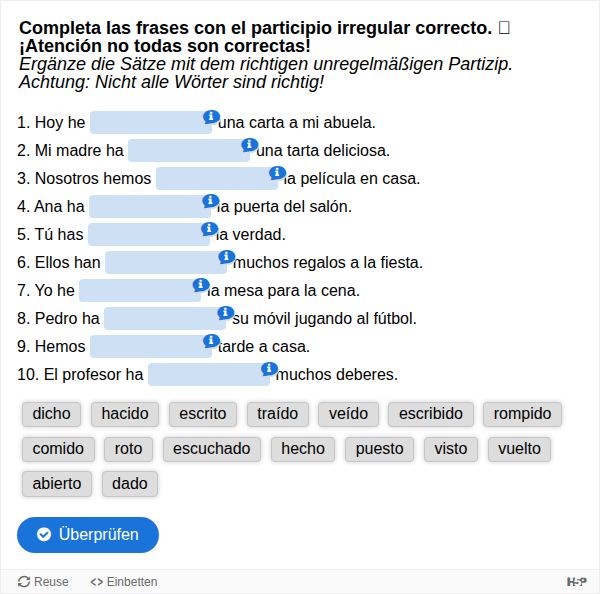The height and width of the screenshot is (594, 600).
Task: Select the word chip 'escrito'
Action: pos(203,414)
